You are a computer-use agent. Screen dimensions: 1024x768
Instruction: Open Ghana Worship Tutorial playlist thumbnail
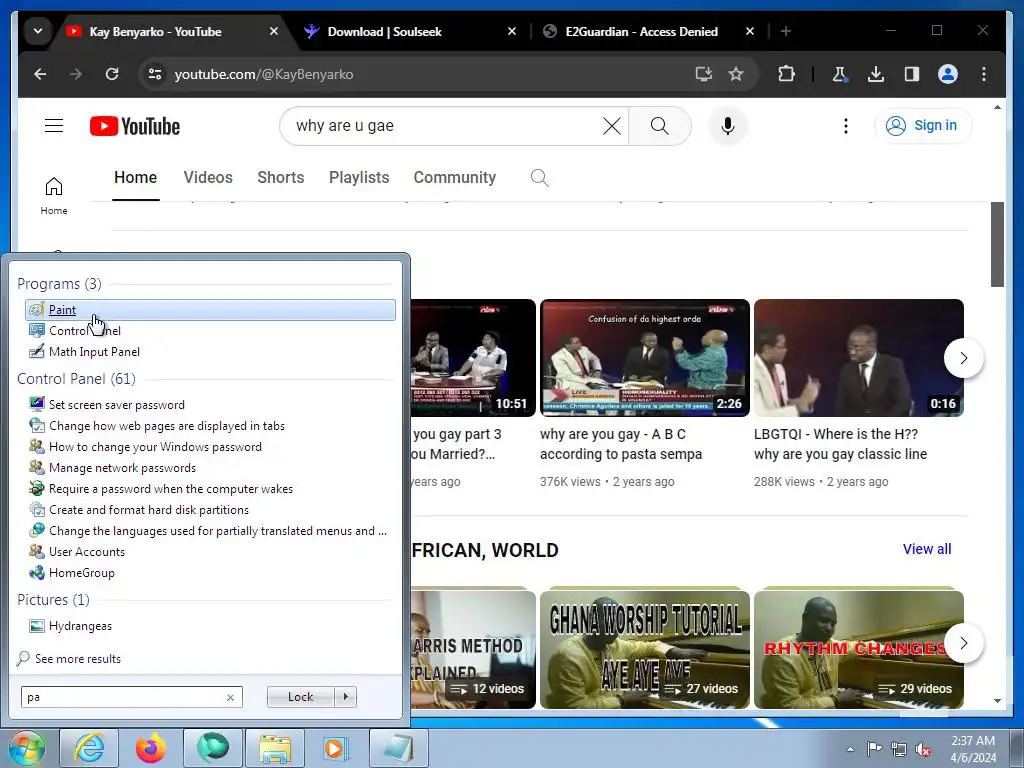[645, 649]
